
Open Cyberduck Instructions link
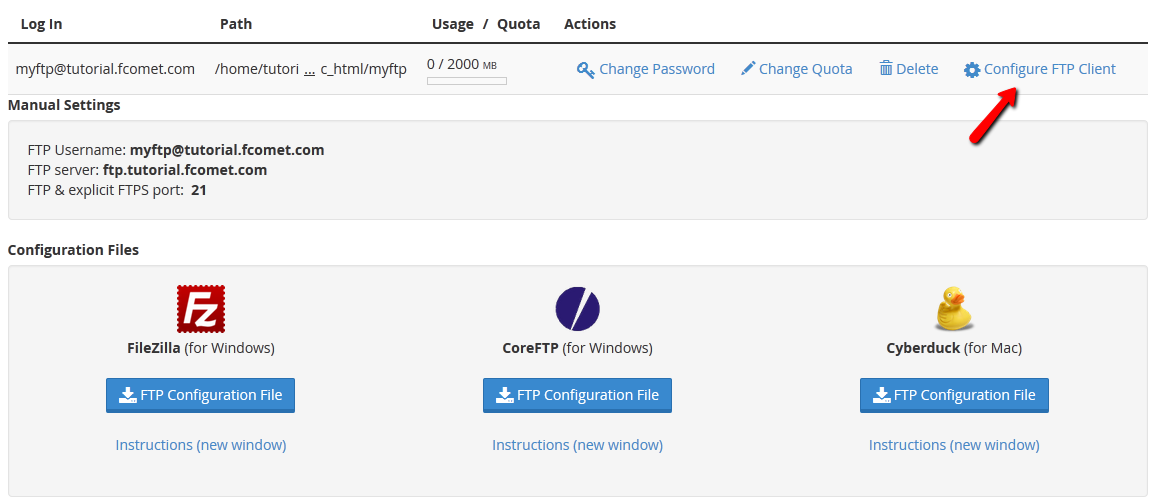954,445
